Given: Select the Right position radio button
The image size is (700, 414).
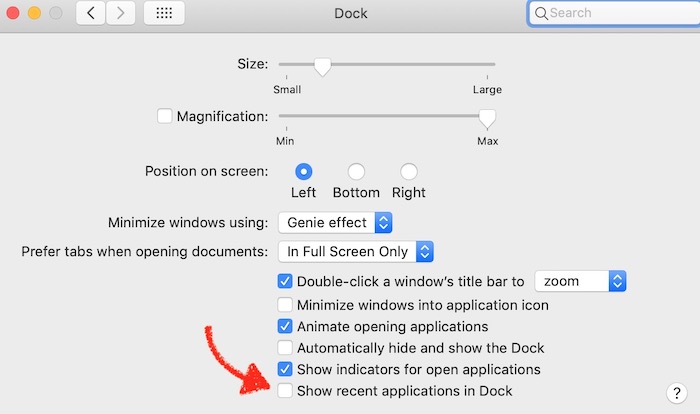Looking at the screenshot, I should point(408,171).
